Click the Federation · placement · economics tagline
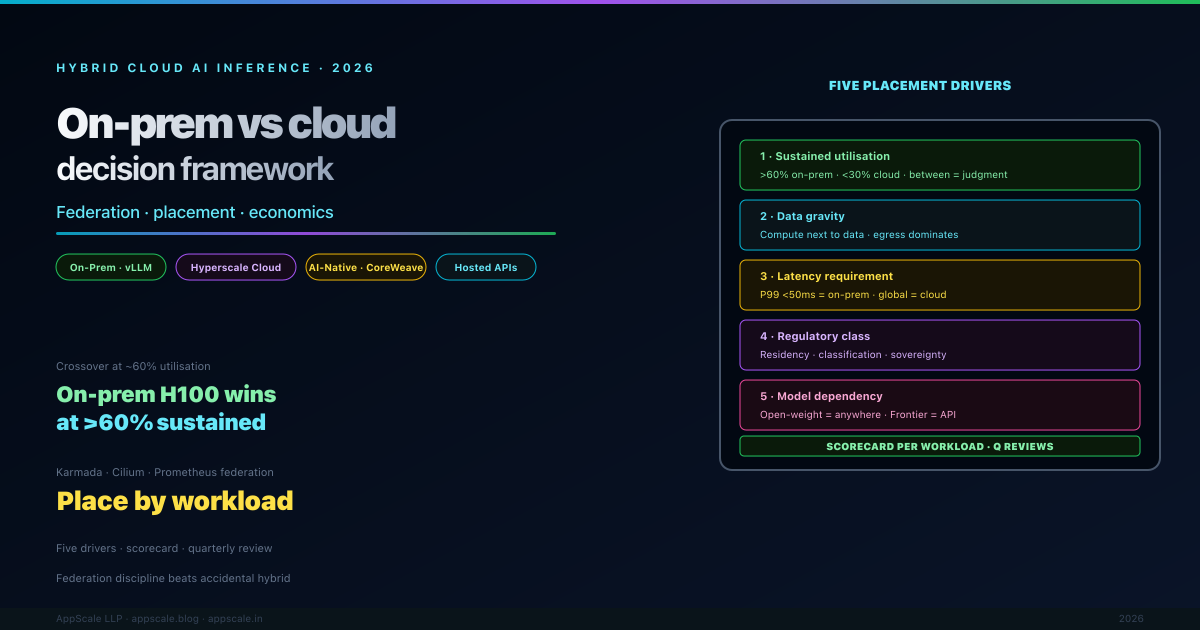Image resolution: width=1200 pixels, height=630 pixels. (x=195, y=212)
